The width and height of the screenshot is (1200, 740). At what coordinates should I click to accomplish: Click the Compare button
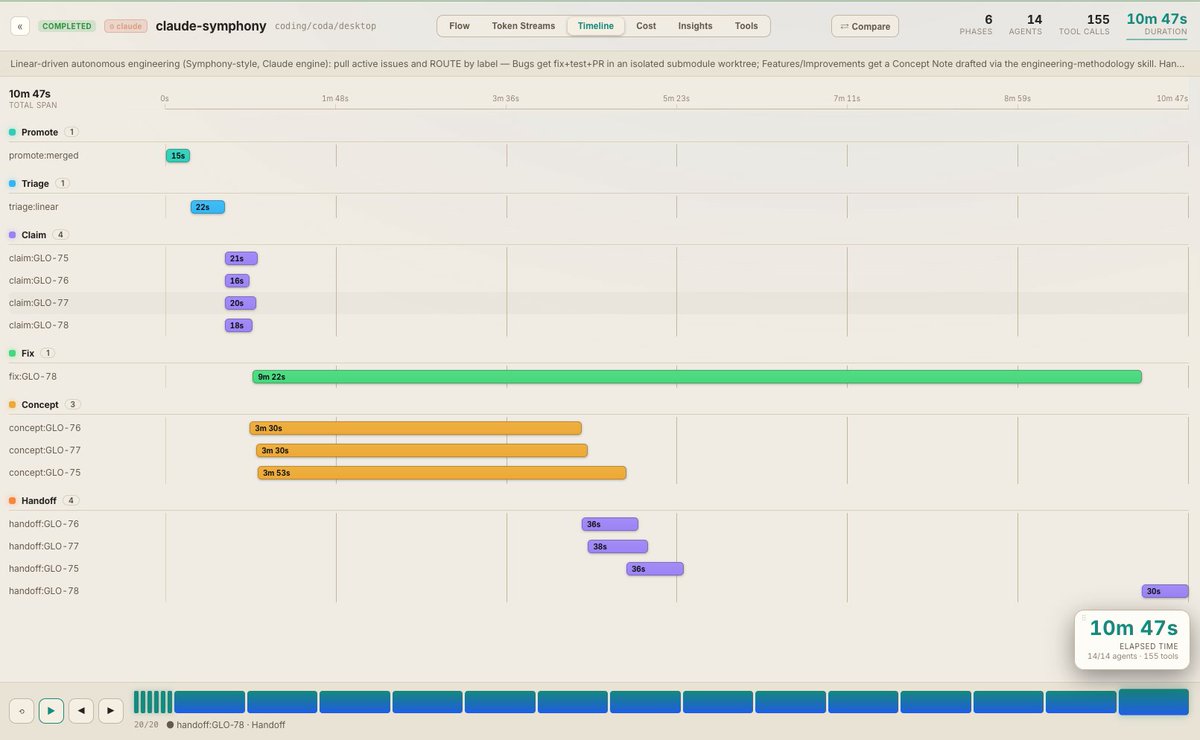[865, 26]
